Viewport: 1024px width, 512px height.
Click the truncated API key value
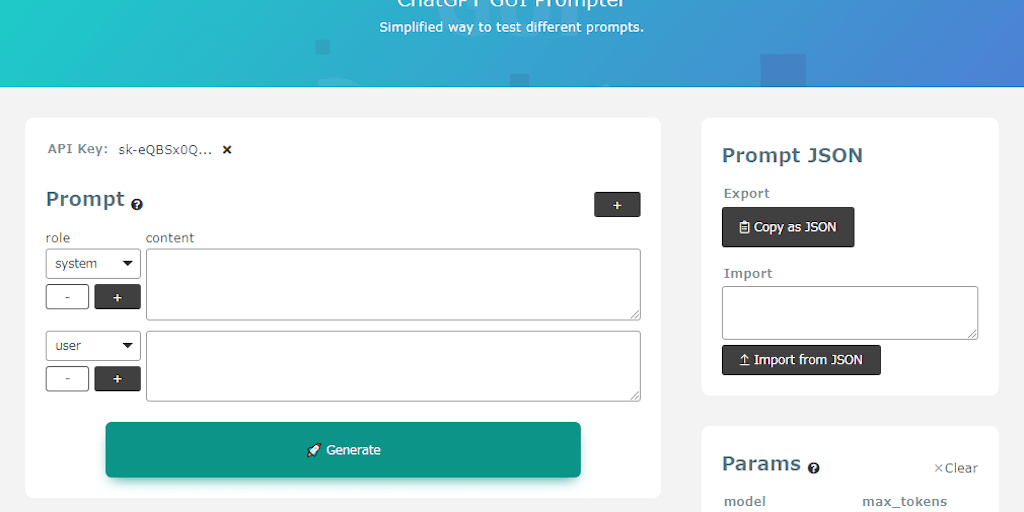pyautogui.click(x=165, y=150)
